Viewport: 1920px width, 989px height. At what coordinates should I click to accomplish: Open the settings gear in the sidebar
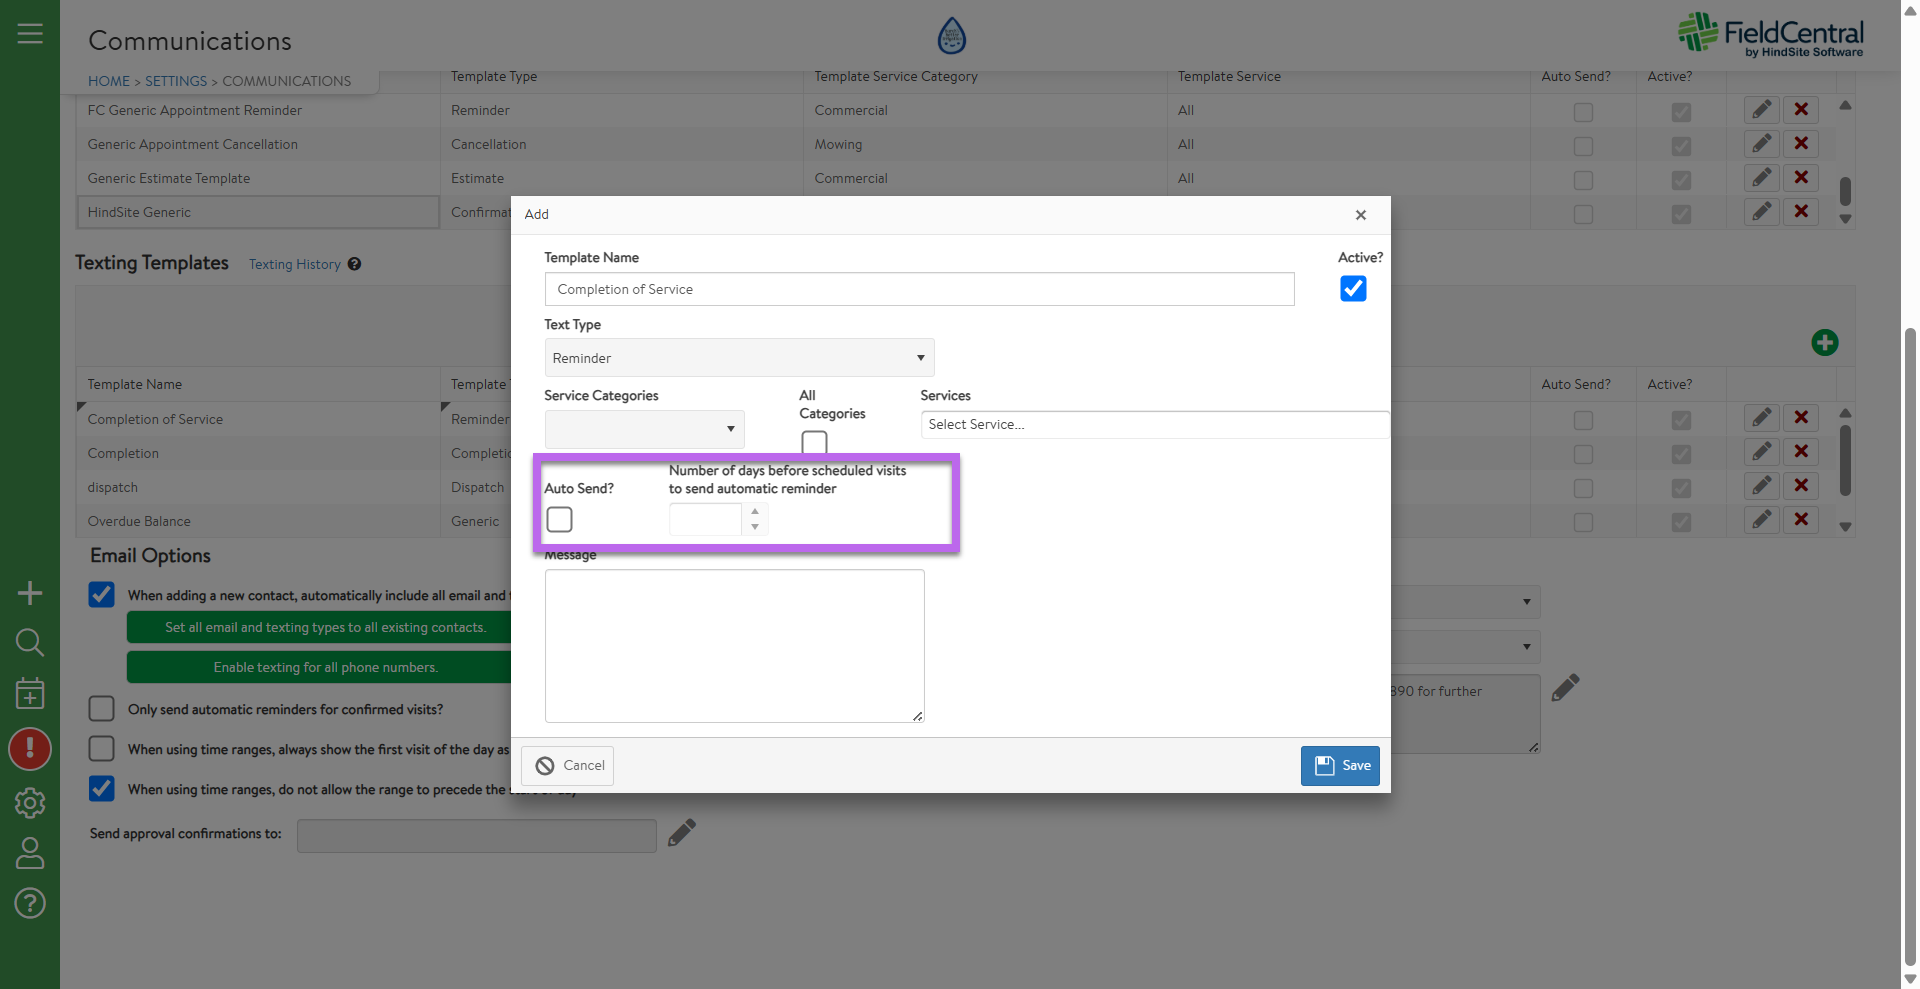pos(30,802)
